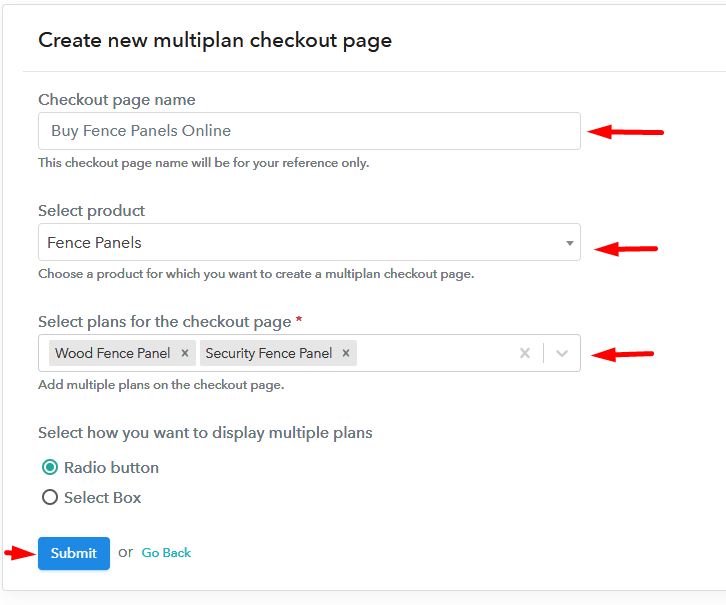
Task: Remove the Wood Fence Panel plan tag
Action: [x=185, y=353]
